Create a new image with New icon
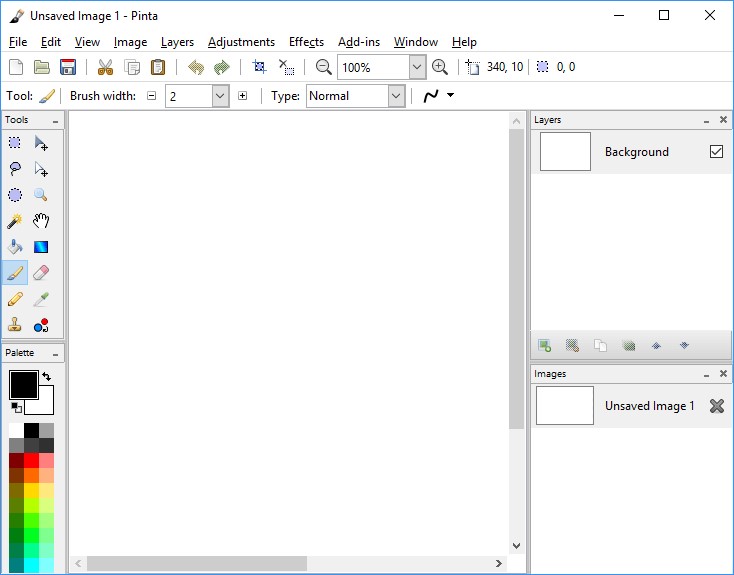The height and width of the screenshot is (575, 734). coord(16,67)
